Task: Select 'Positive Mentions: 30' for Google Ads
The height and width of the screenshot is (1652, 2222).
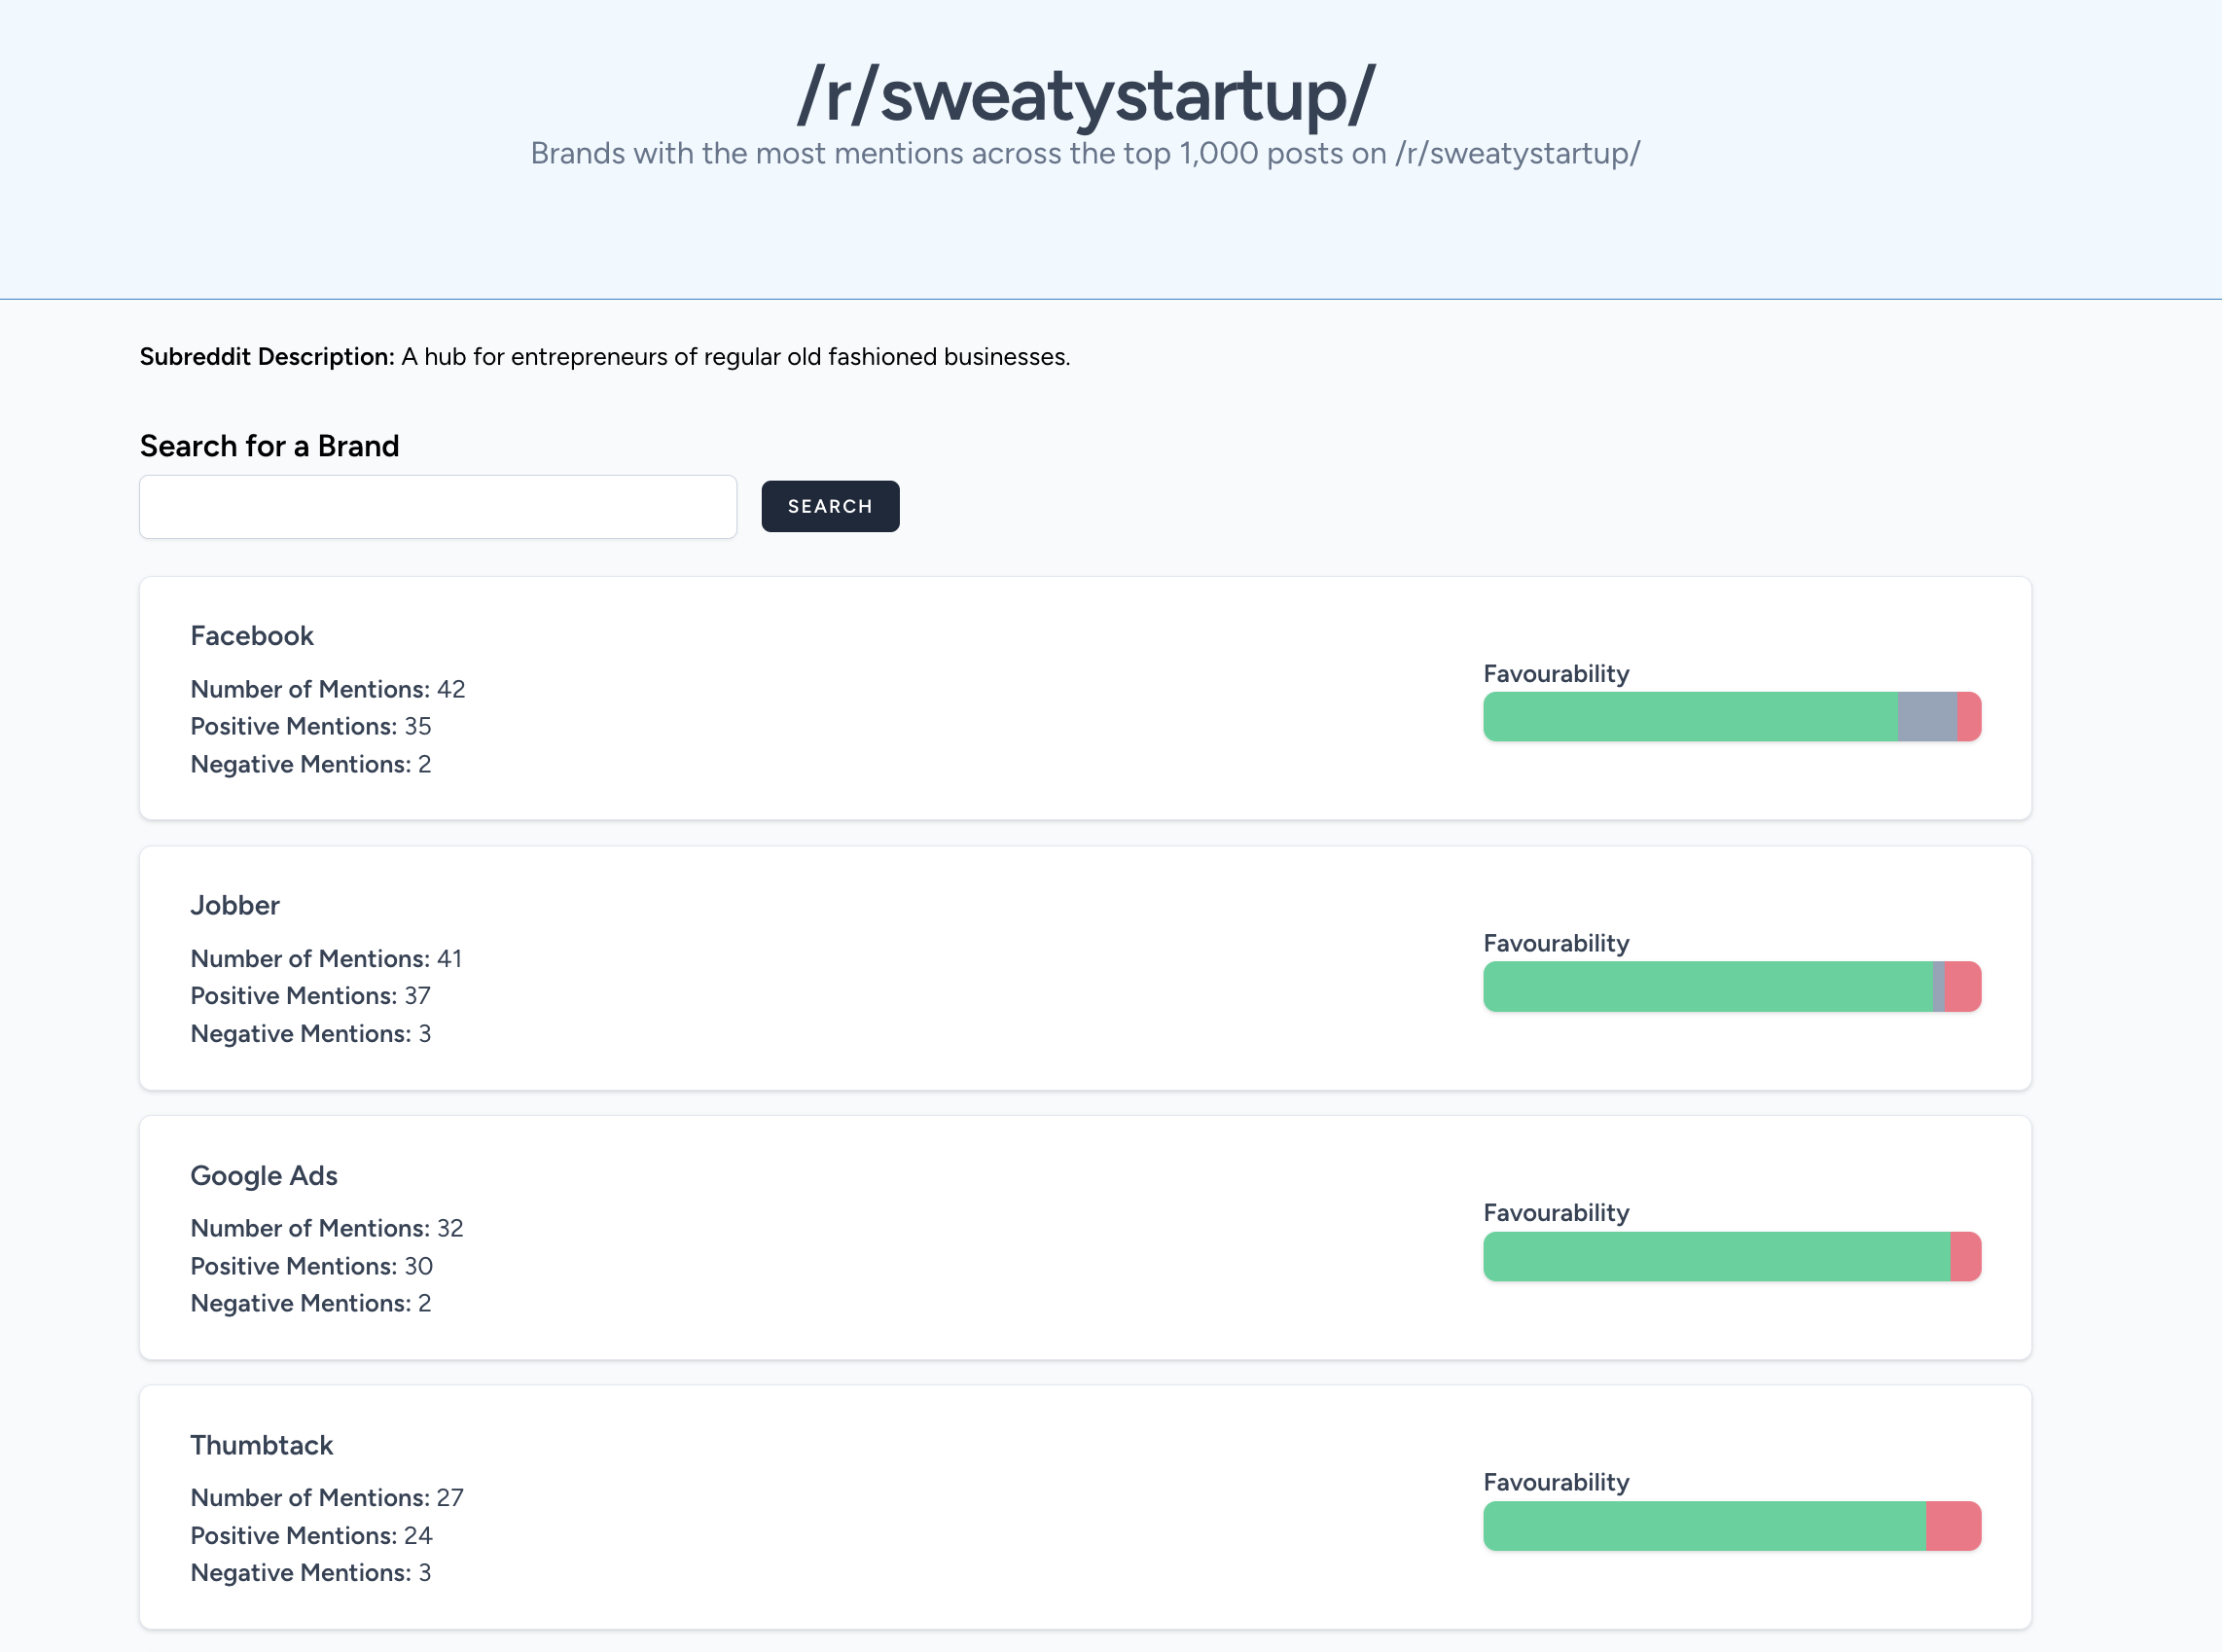Action: point(312,1266)
